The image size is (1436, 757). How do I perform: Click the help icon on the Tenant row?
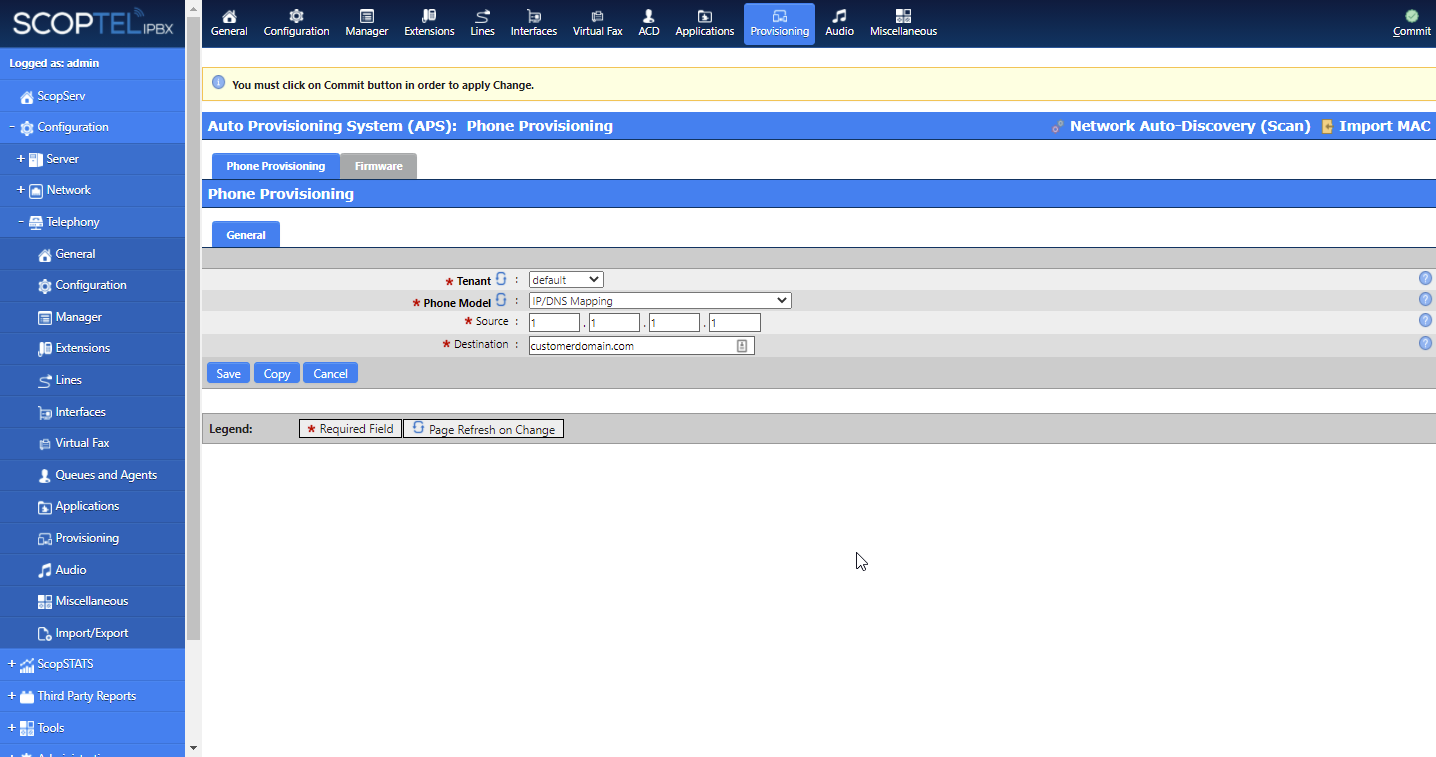click(1425, 278)
